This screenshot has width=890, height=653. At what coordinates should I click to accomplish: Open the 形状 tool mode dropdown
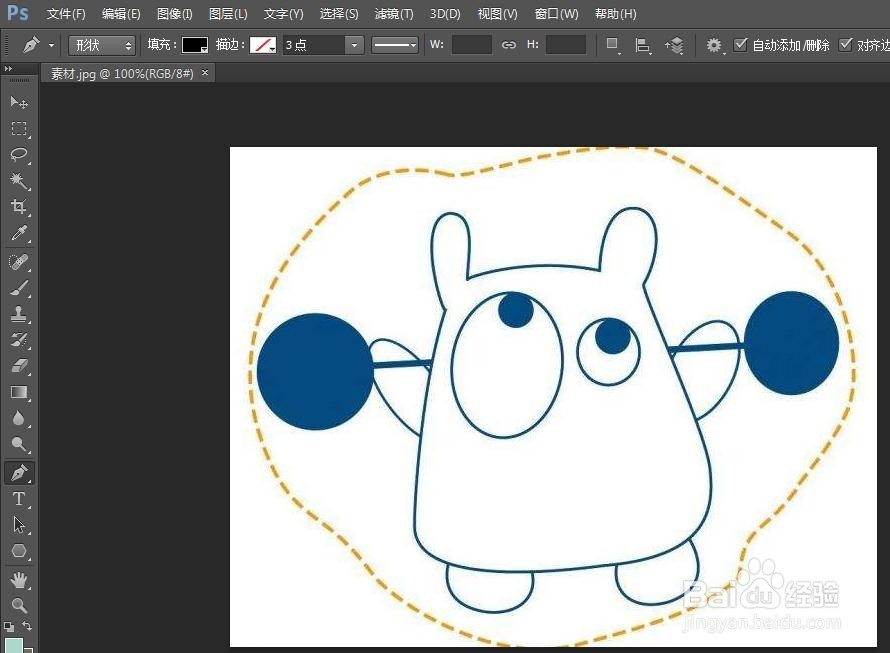pyautogui.click(x=102, y=45)
